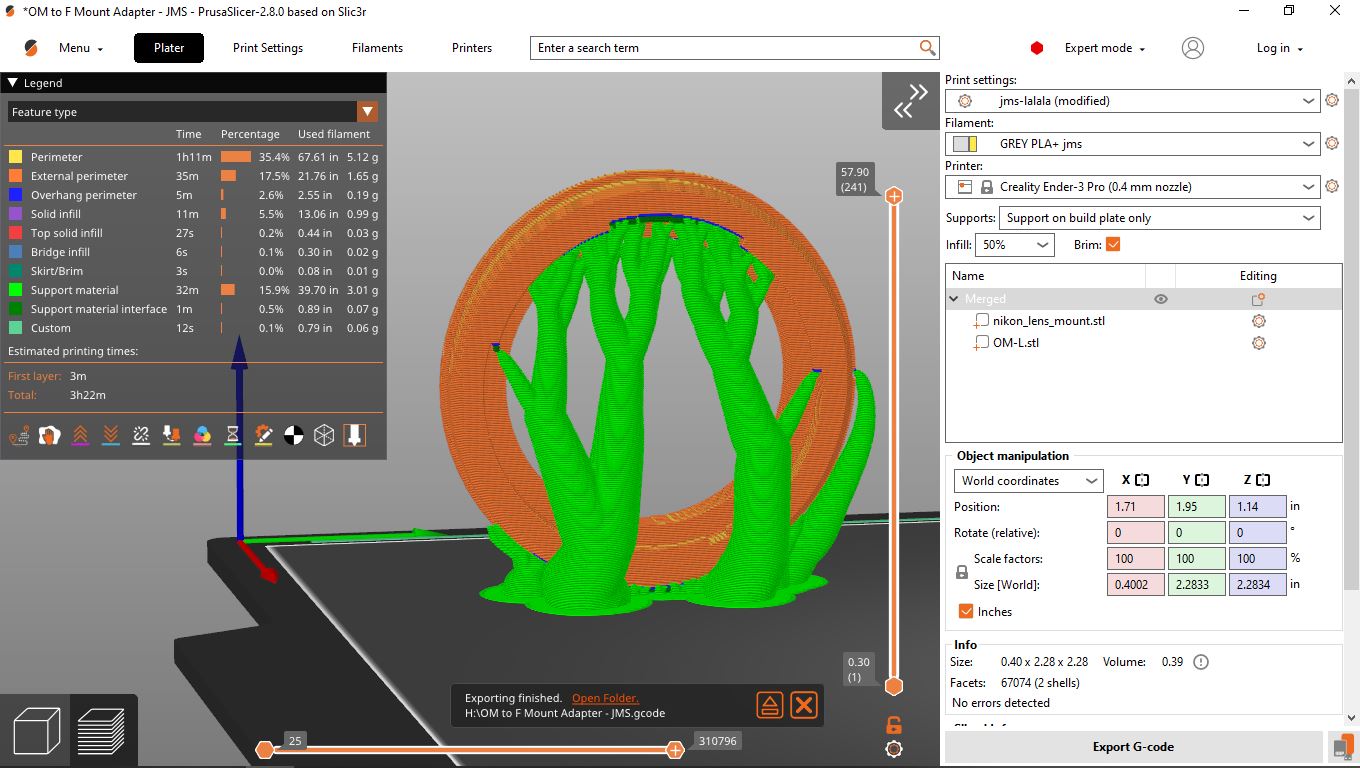Image resolution: width=1360 pixels, height=768 pixels.
Task: Open the Infill percentage dropdown
Action: [x=1014, y=245]
